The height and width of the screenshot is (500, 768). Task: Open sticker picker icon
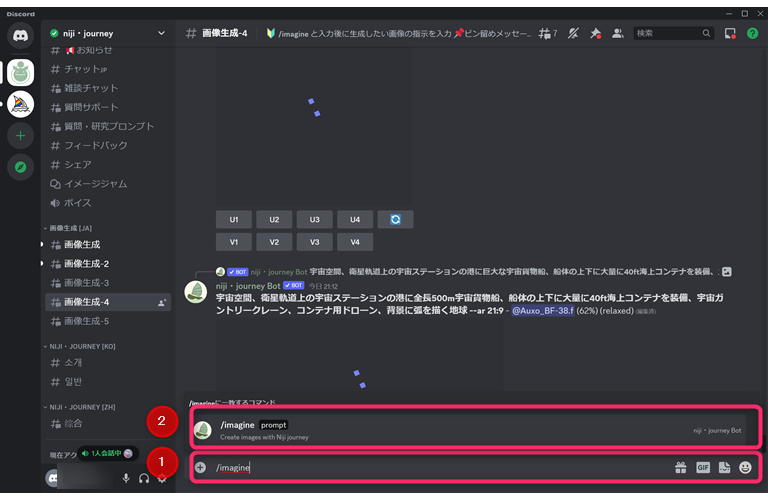tap(724, 468)
